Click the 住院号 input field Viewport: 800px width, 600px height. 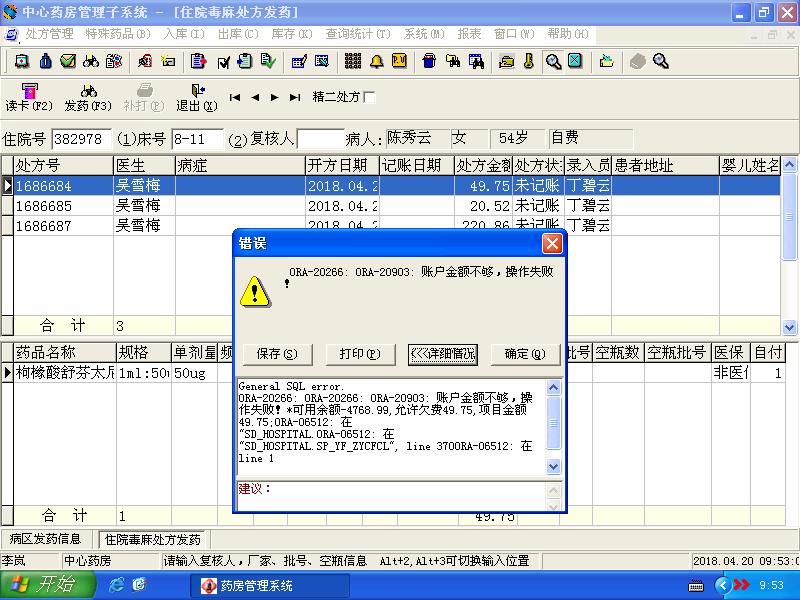(x=82, y=139)
